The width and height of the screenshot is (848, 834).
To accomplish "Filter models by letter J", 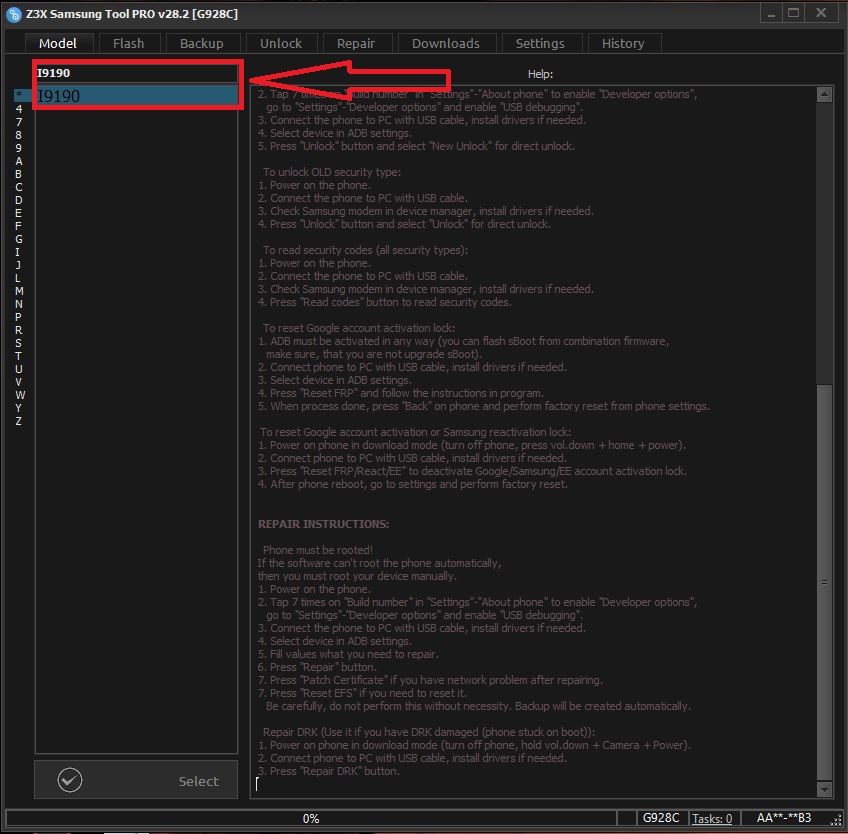I will click(18, 264).
